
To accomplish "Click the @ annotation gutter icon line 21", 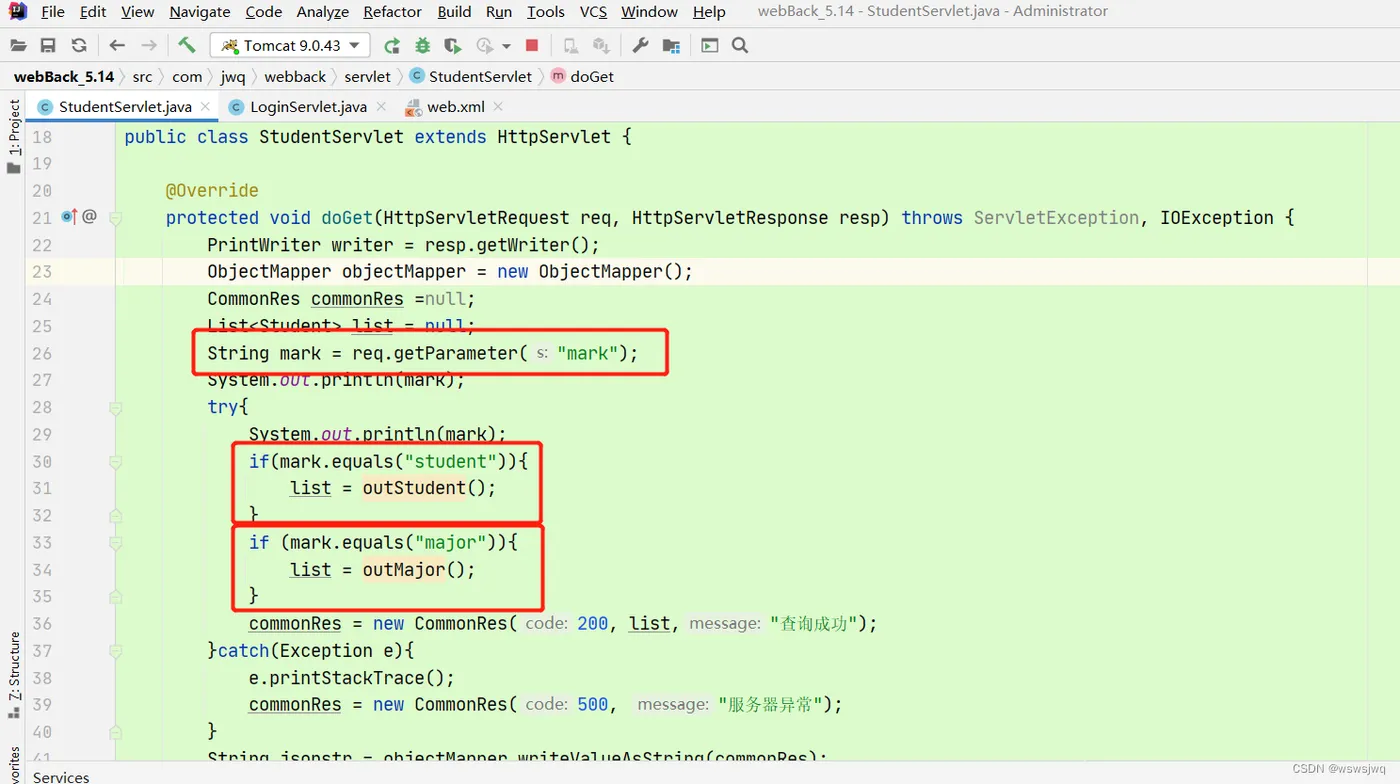I will [89, 216].
